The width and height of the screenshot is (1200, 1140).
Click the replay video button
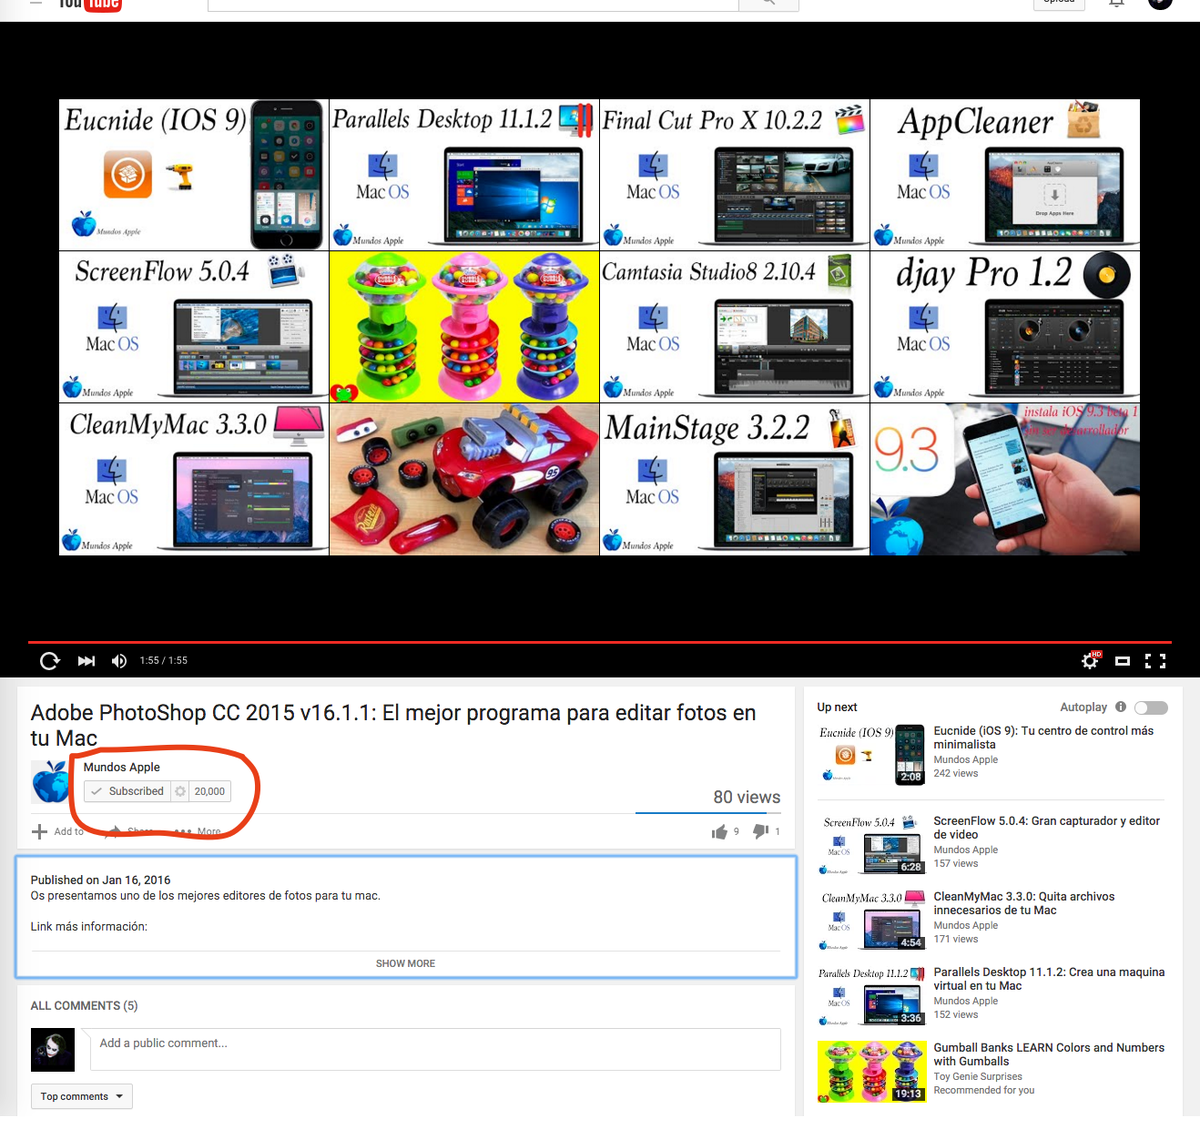[49, 661]
